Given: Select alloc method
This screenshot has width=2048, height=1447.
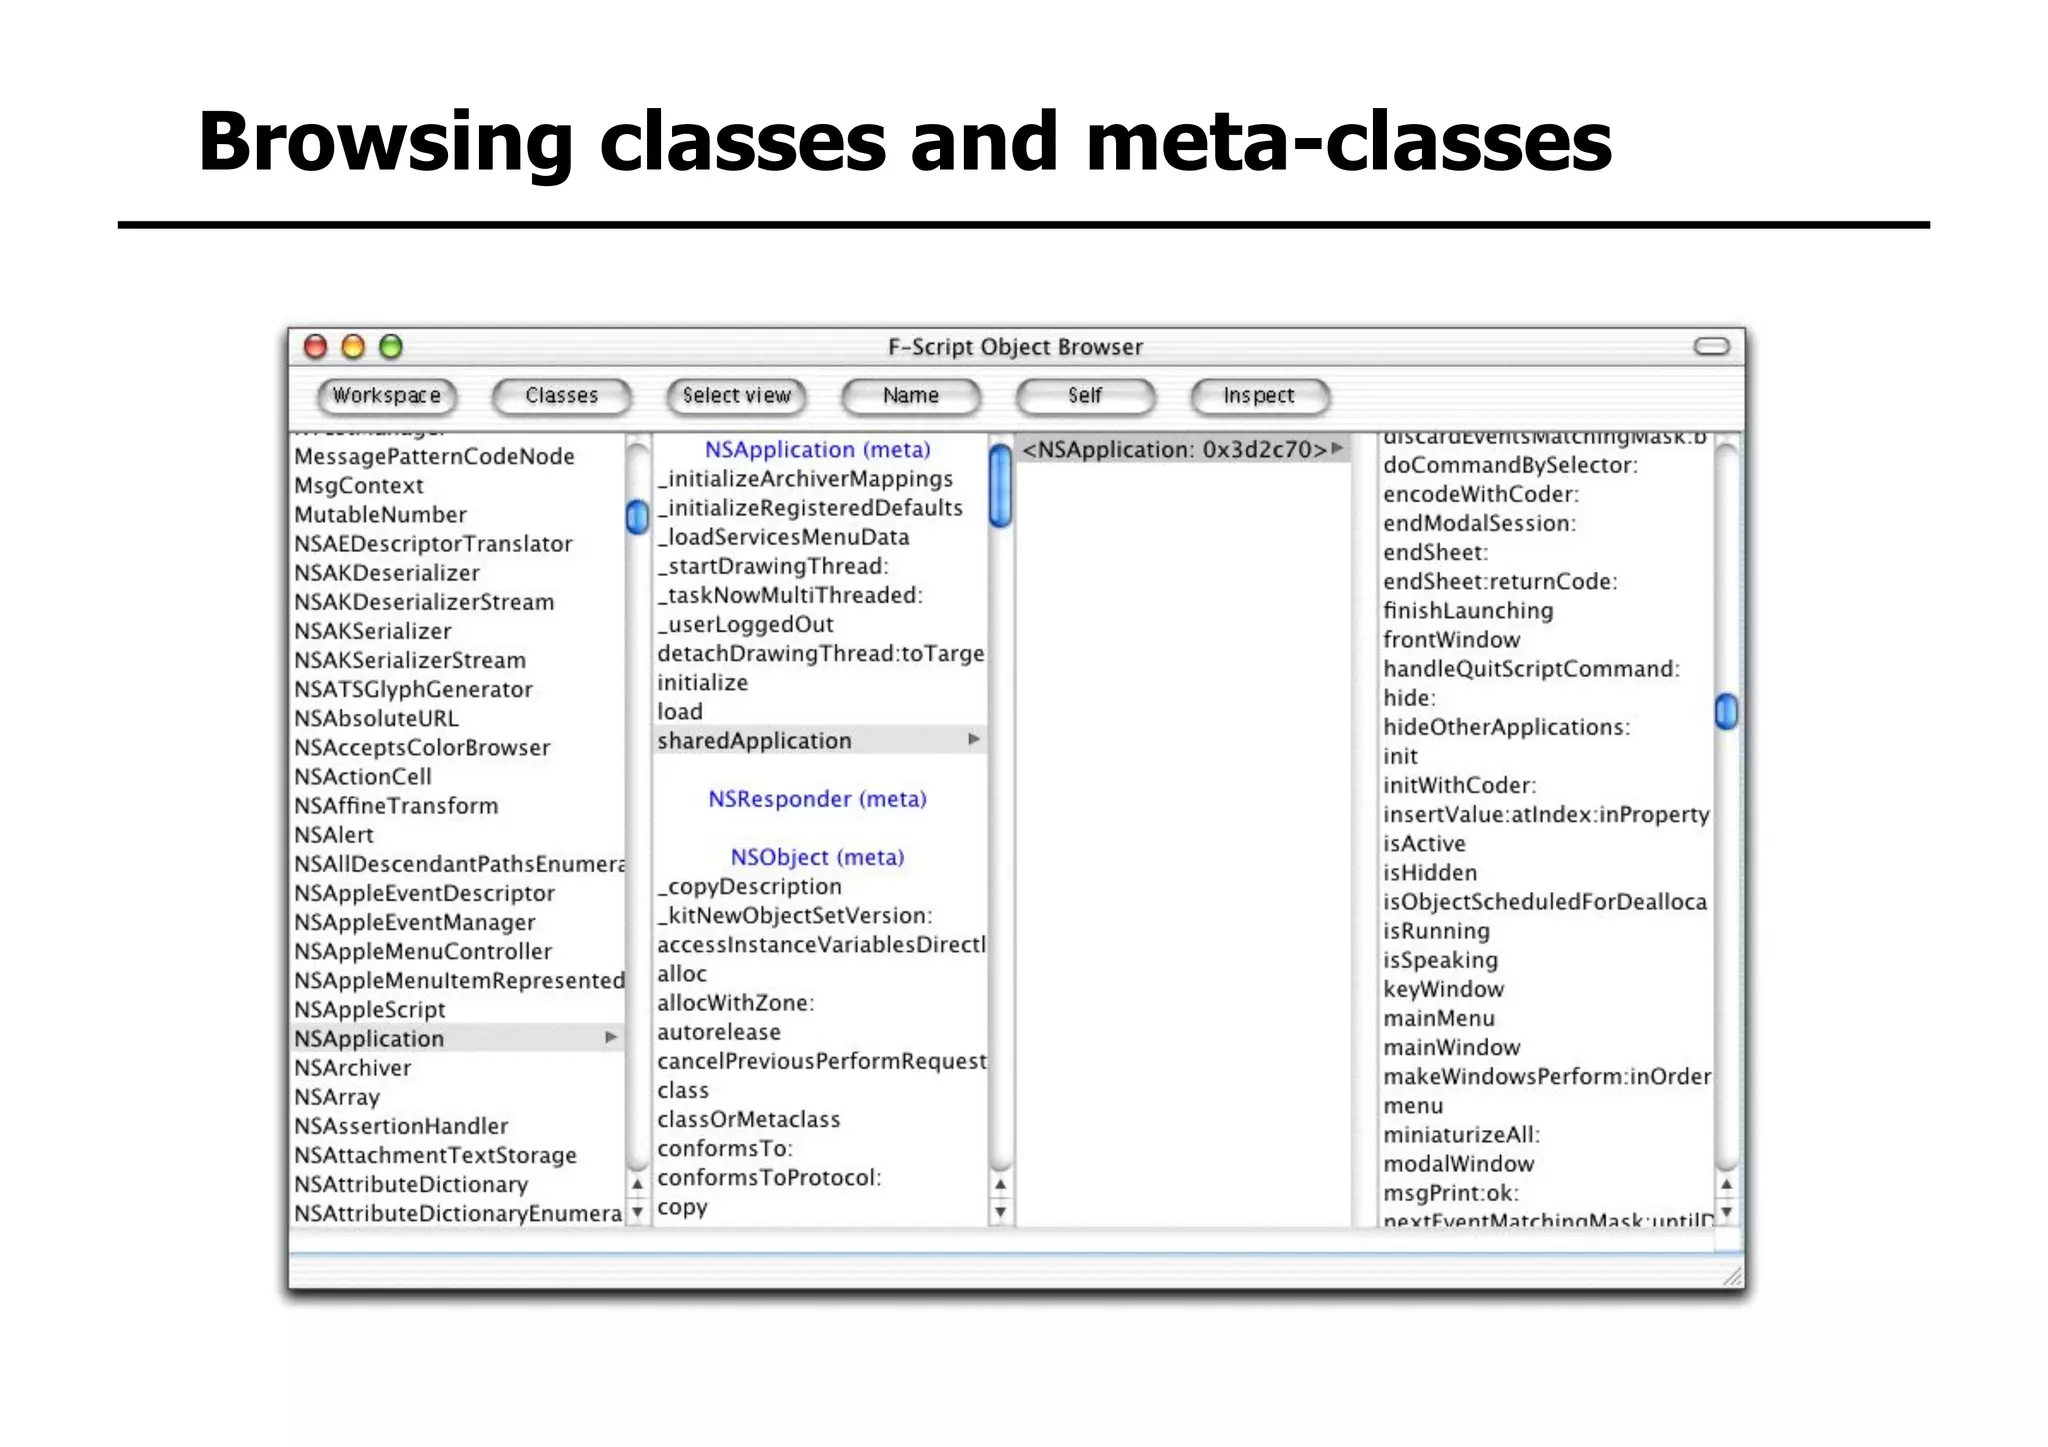Looking at the screenshot, I should [x=682, y=973].
